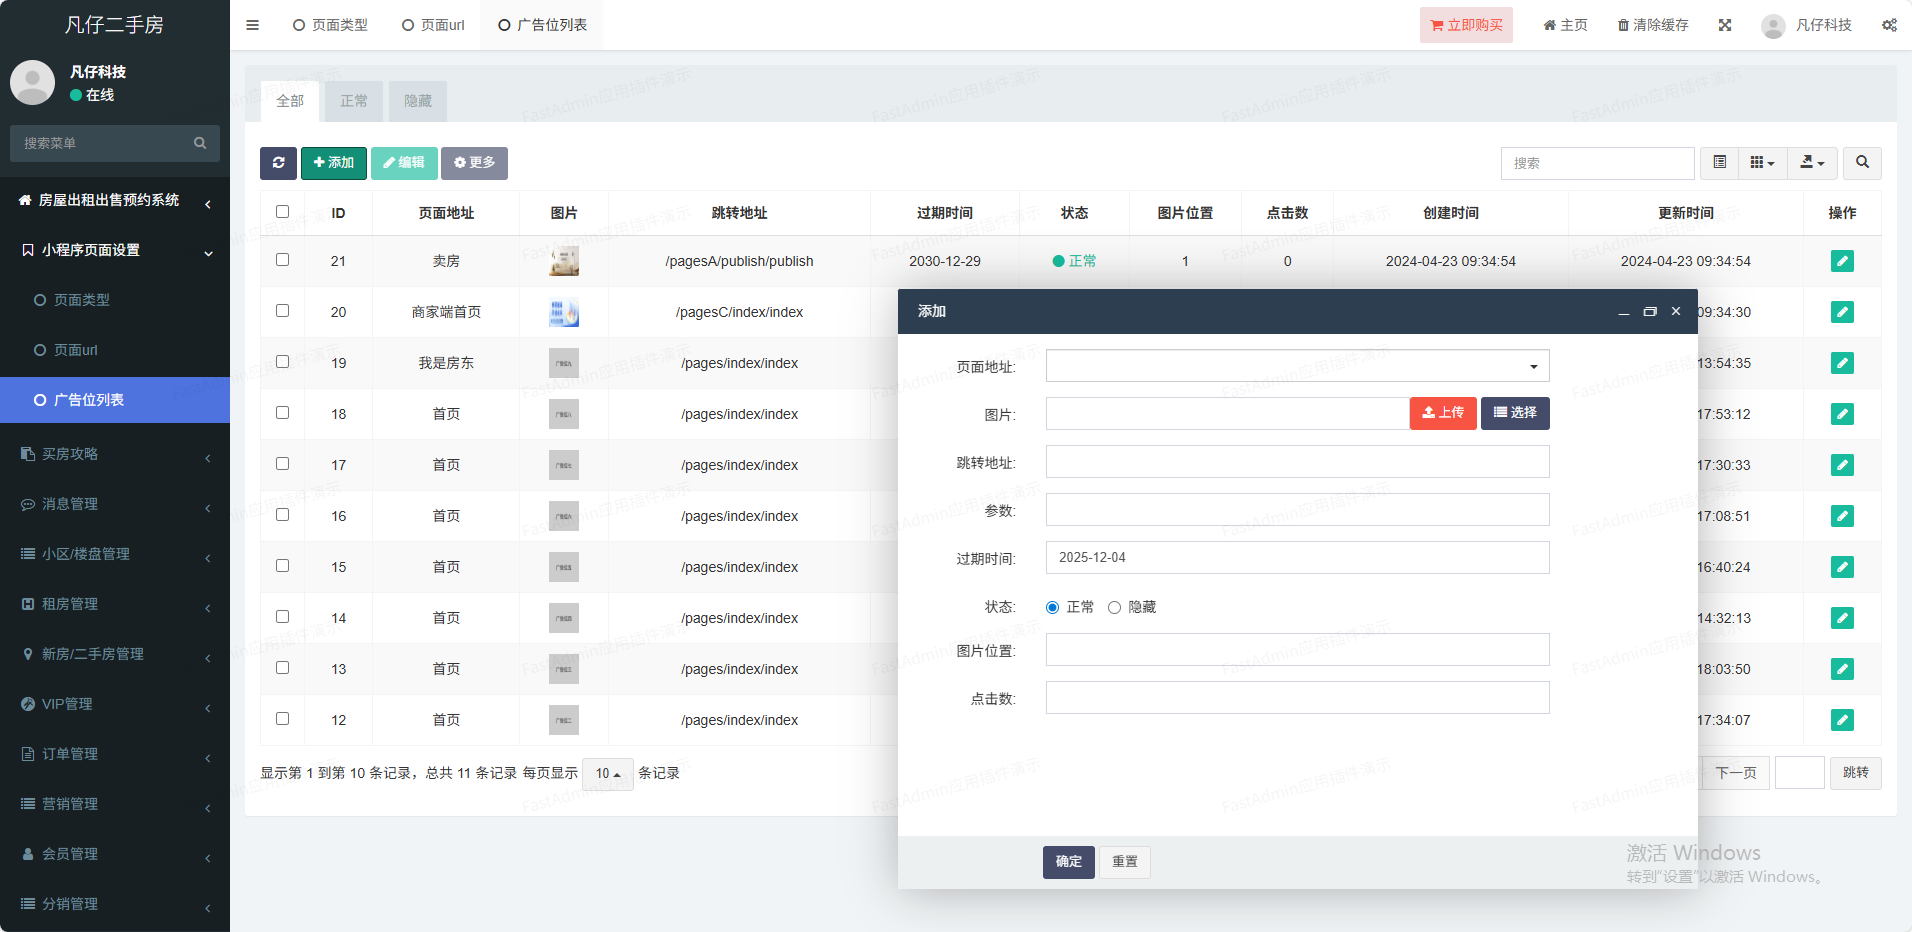
Task: Toggle the card view list icon
Action: (1720, 163)
